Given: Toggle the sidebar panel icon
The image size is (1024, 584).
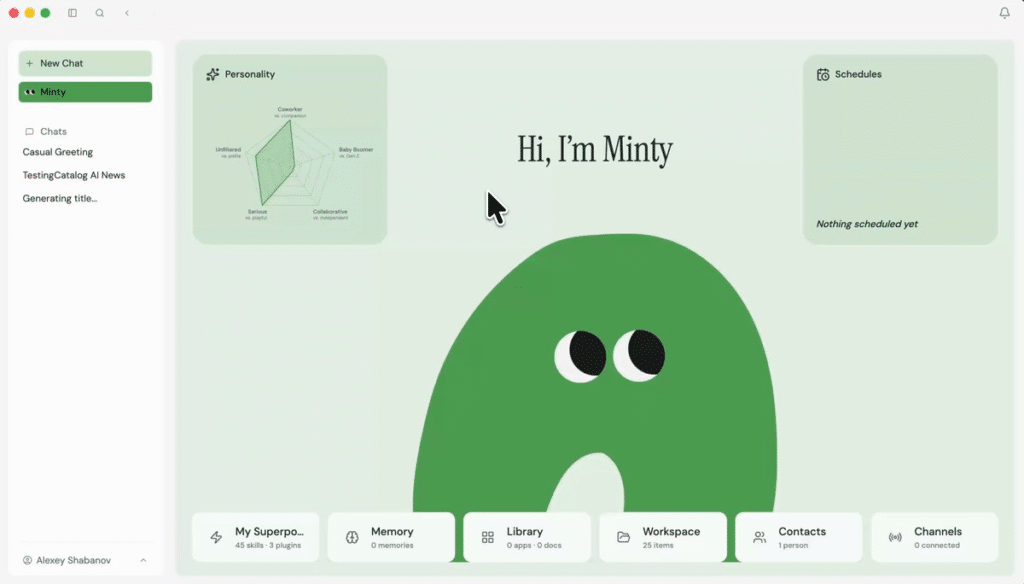Looking at the screenshot, I should click(x=72, y=13).
